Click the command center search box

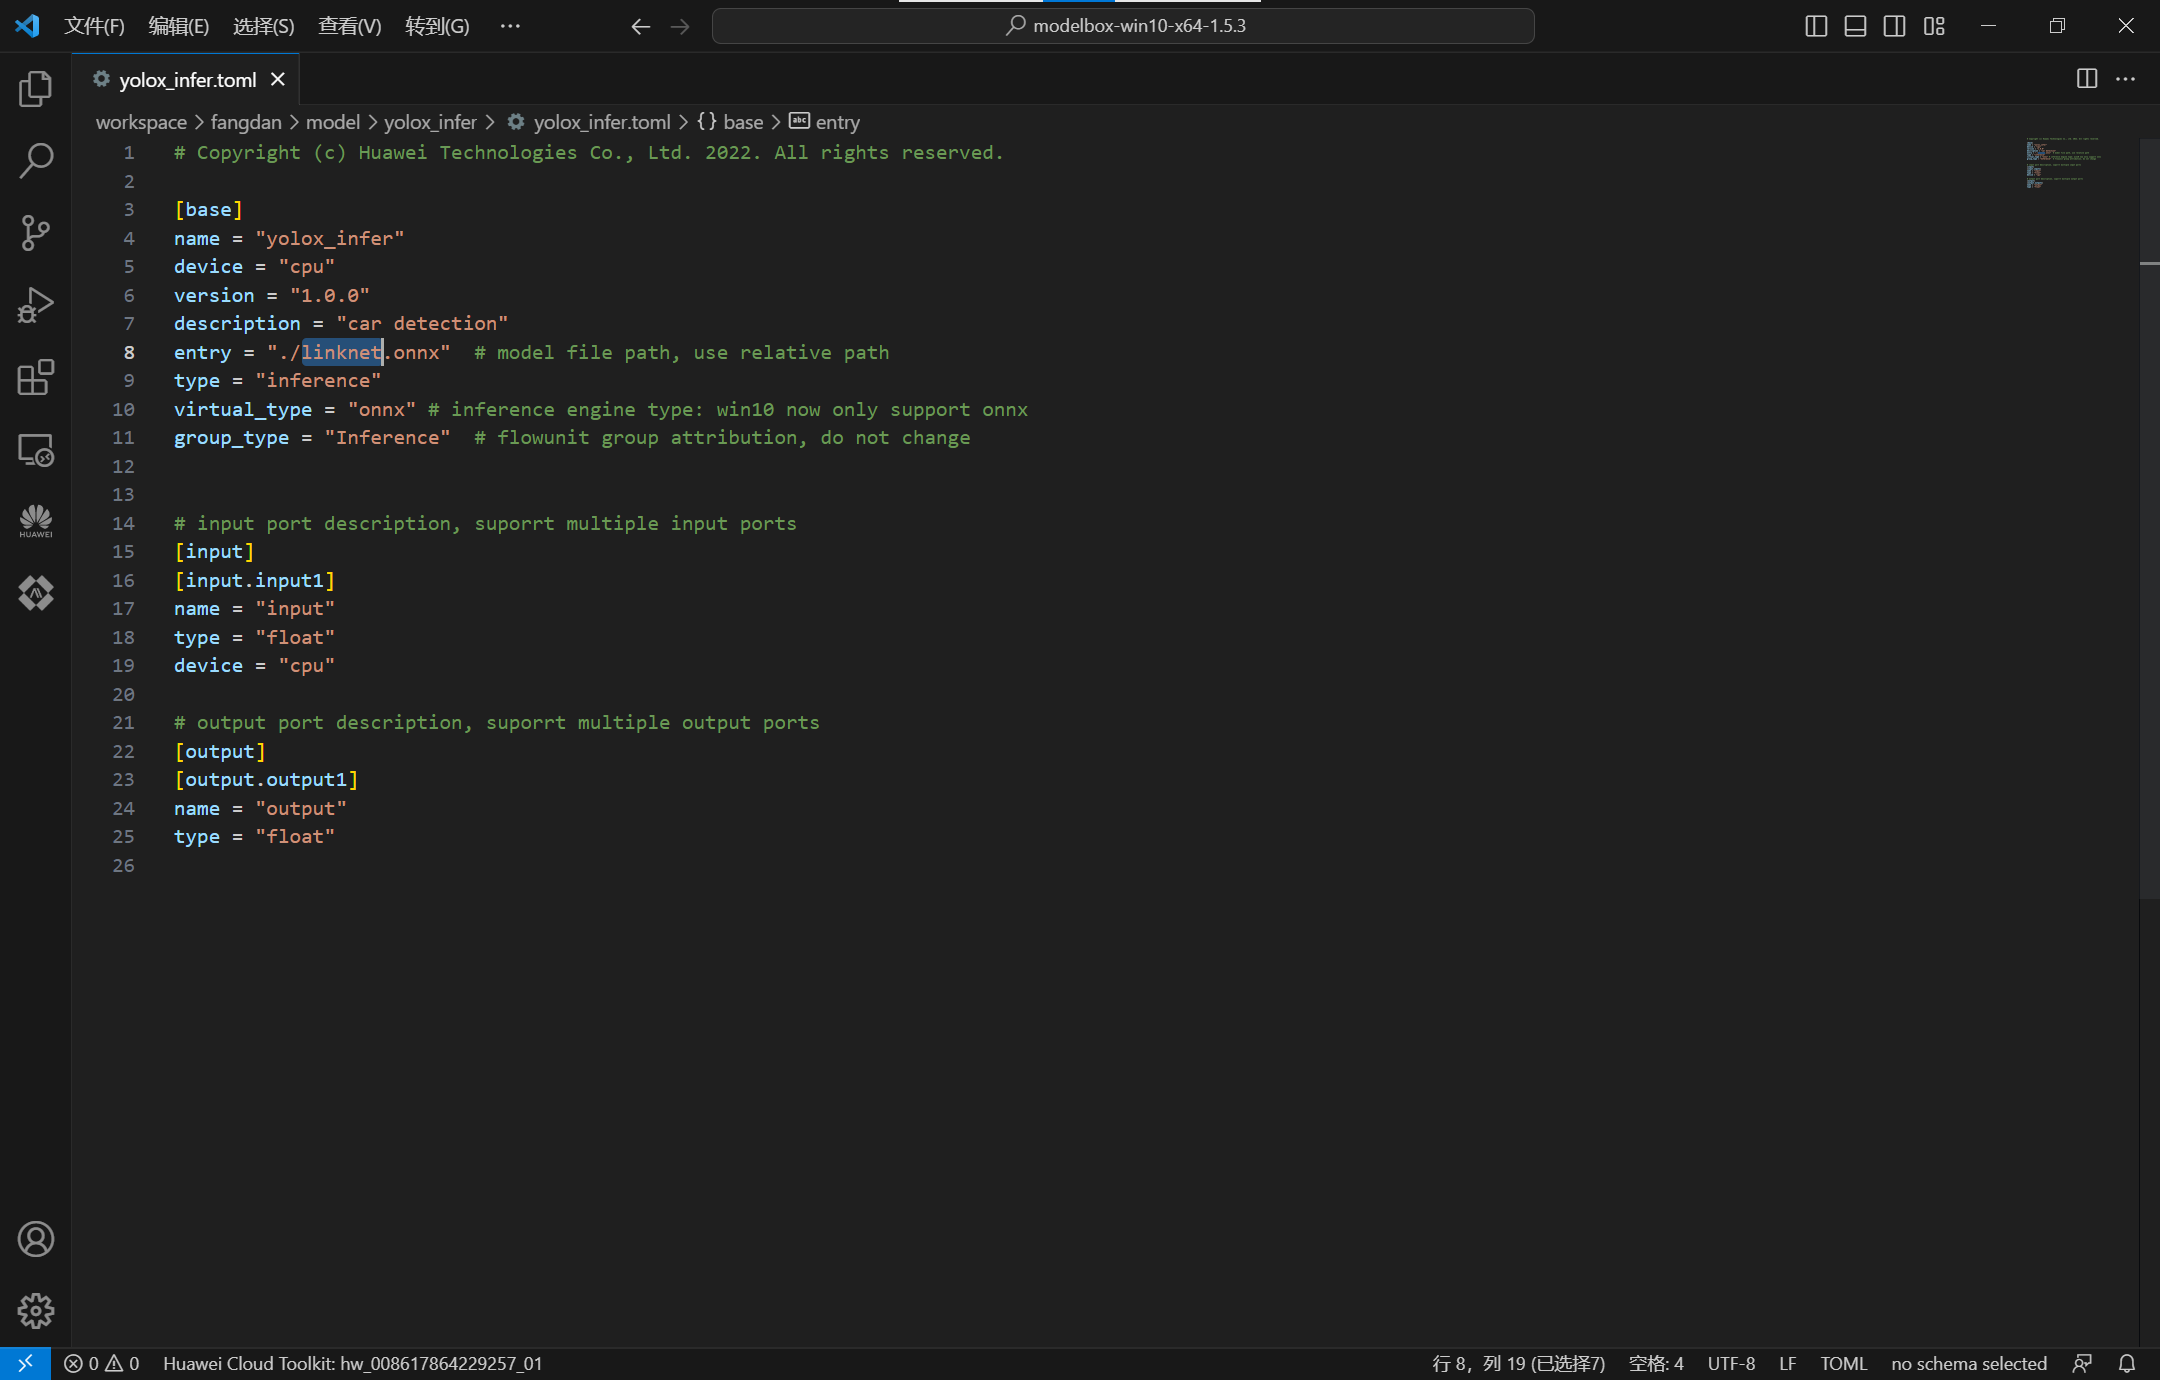coord(1122,26)
